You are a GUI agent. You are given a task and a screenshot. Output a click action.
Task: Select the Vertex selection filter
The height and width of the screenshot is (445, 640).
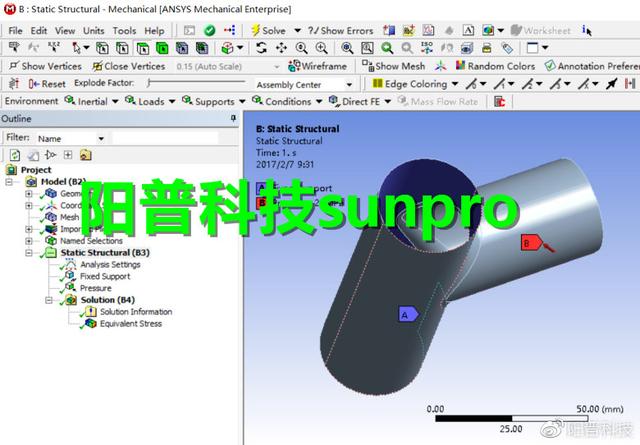(102, 48)
